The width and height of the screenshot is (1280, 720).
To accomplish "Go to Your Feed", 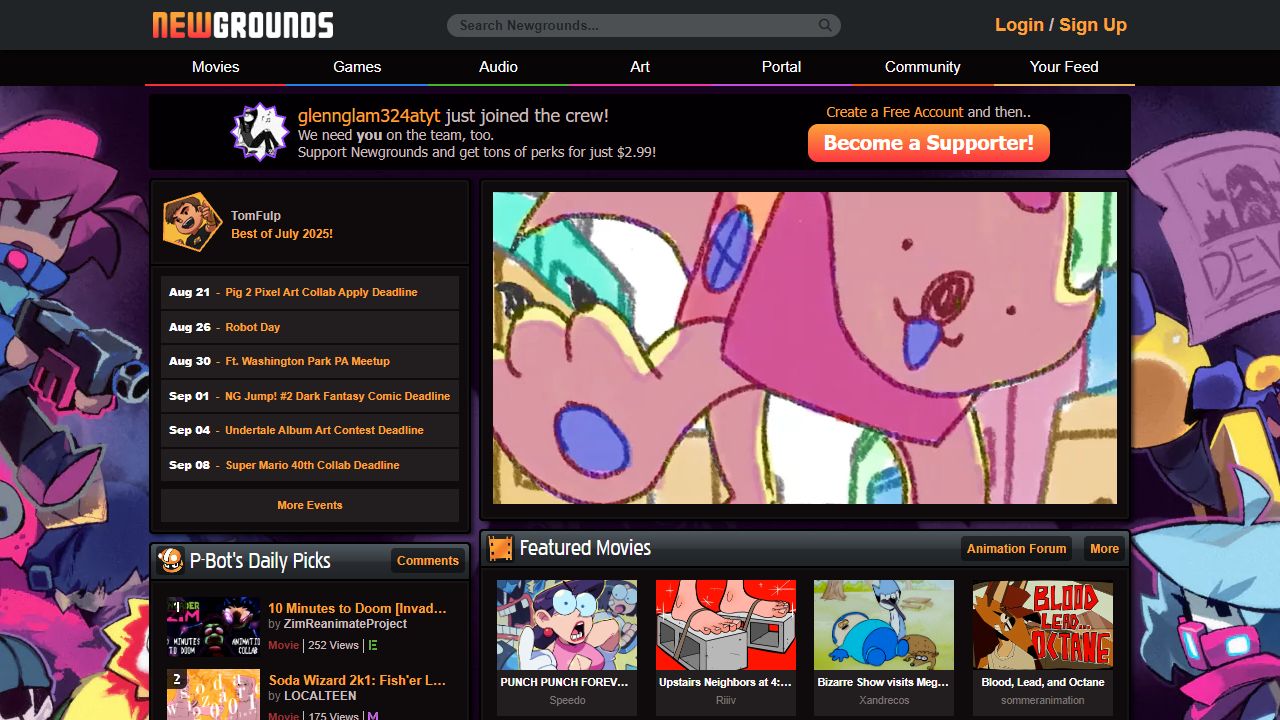I will [x=1064, y=67].
